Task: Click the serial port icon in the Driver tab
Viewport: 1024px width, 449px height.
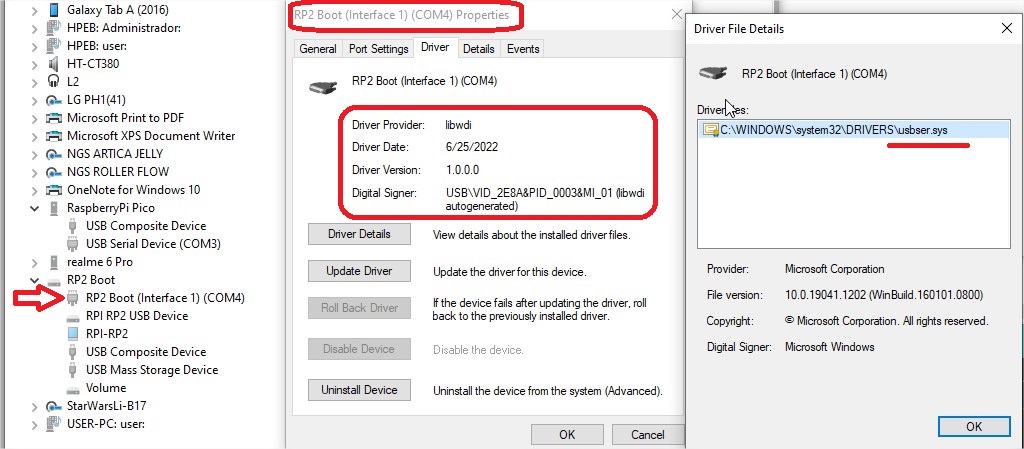Action: pos(323,86)
